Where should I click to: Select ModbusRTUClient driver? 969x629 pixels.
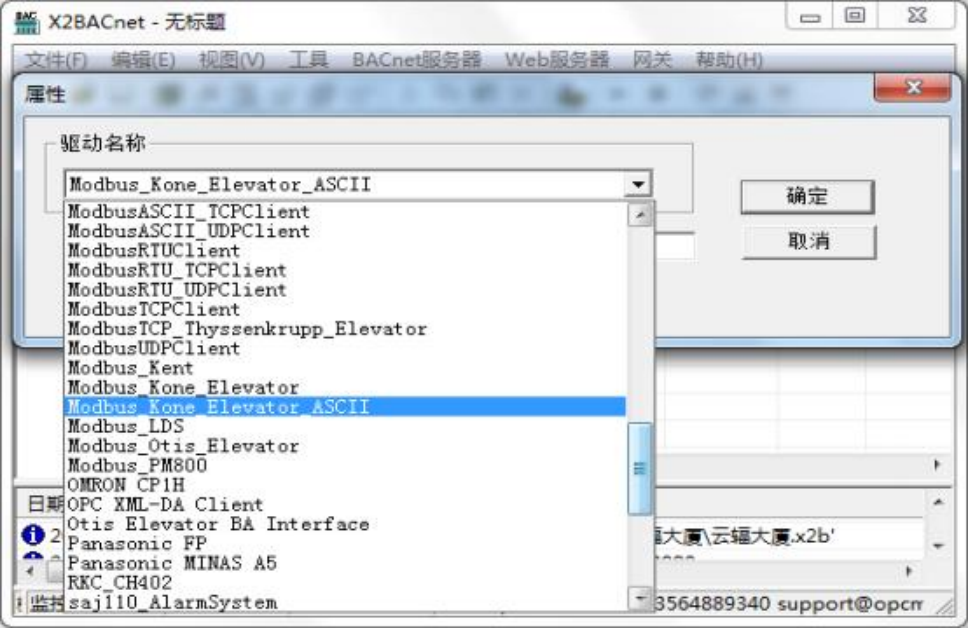(345, 251)
